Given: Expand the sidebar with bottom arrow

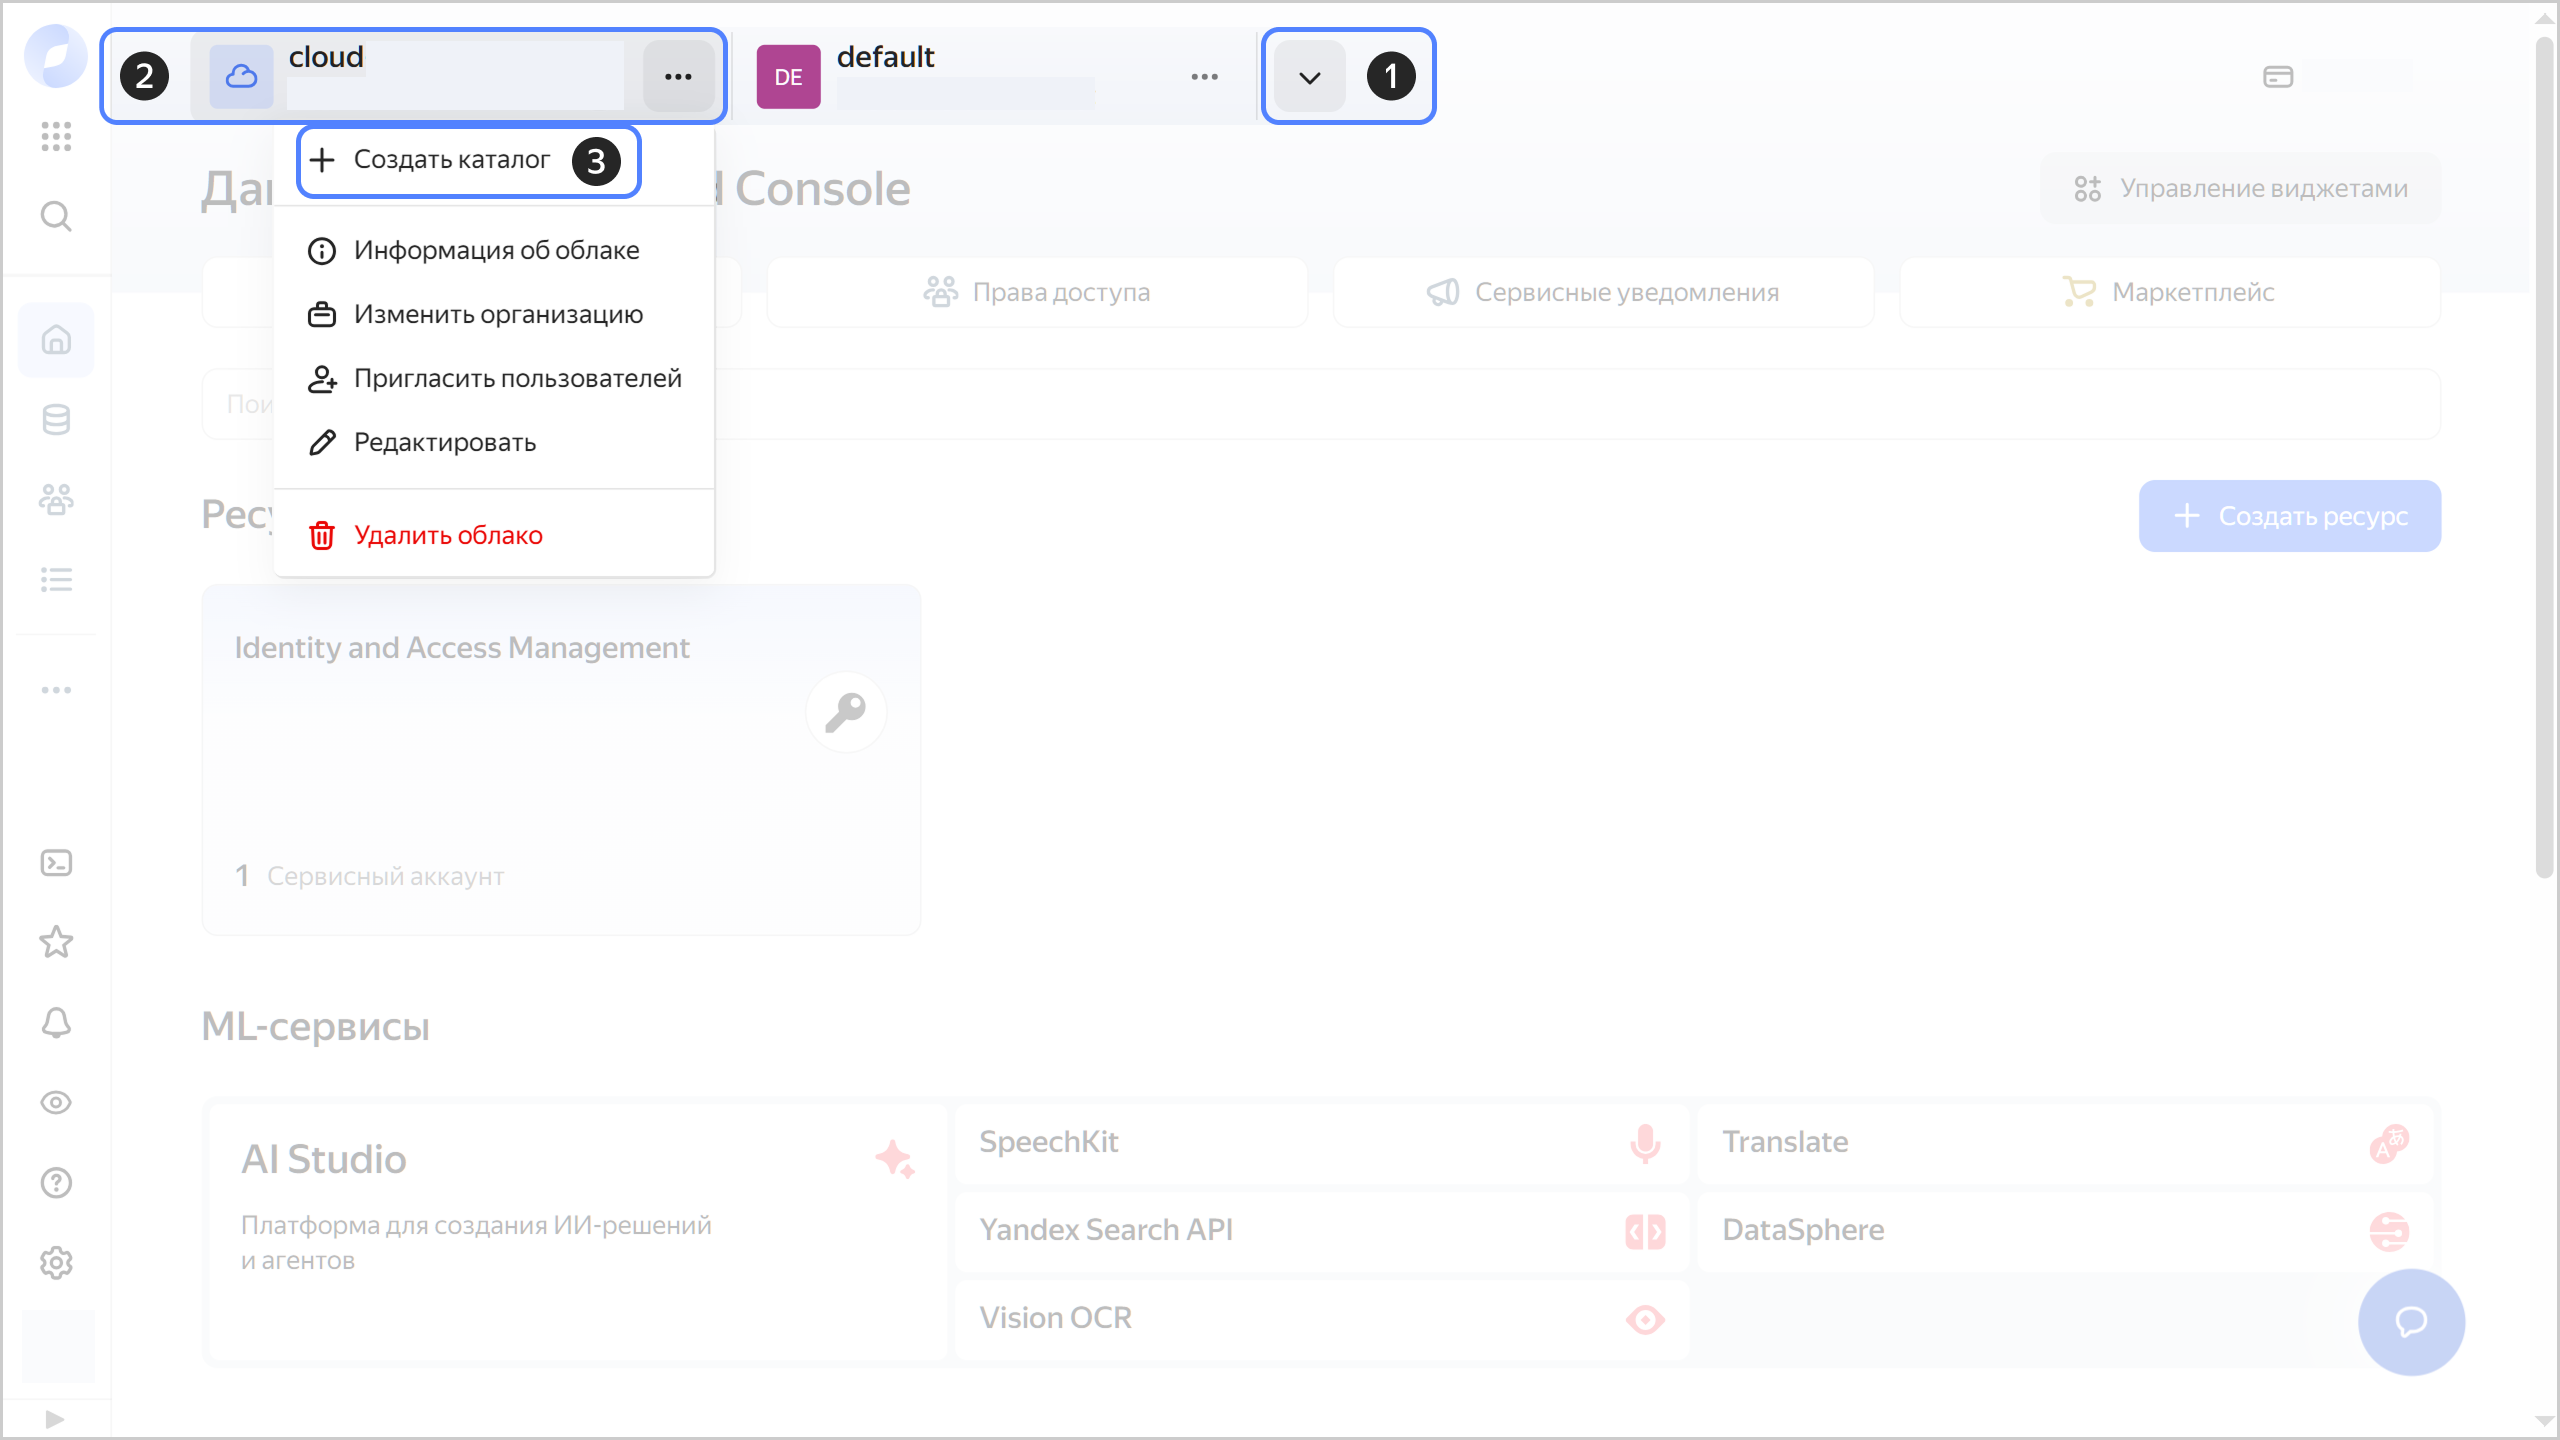Looking at the screenshot, I should [x=55, y=1419].
